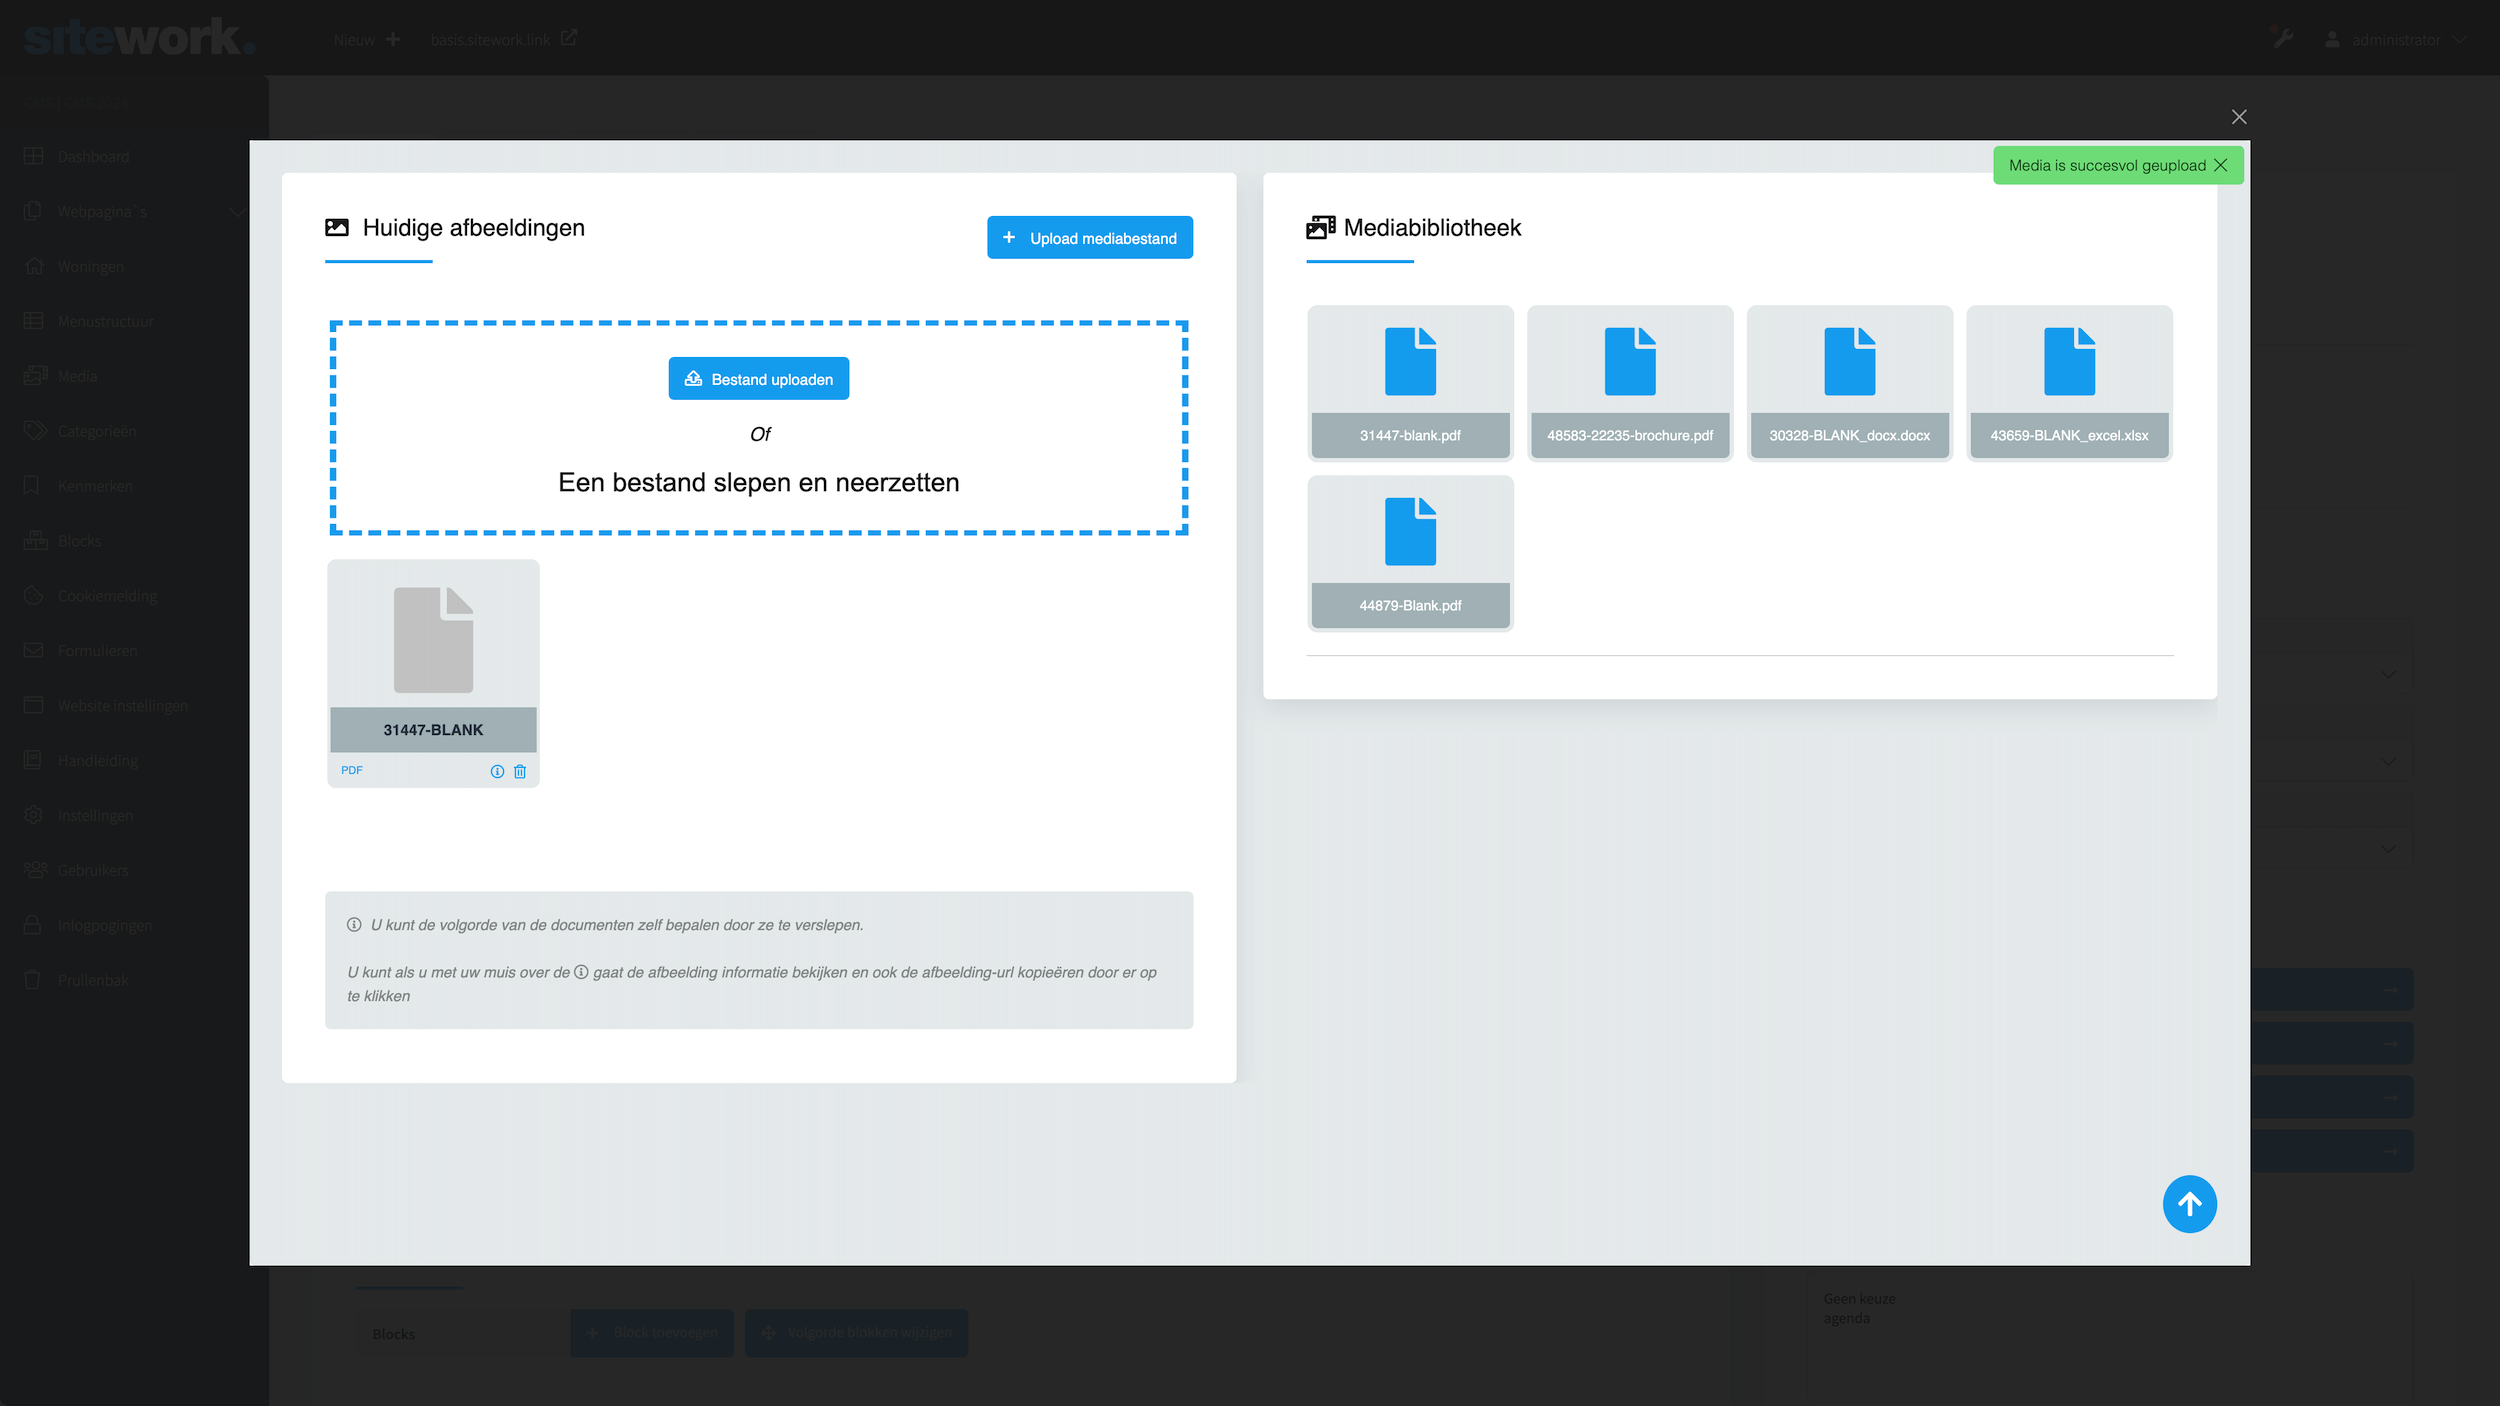Select 30328-BLANK_docx.docx from the media library

tap(1849, 382)
